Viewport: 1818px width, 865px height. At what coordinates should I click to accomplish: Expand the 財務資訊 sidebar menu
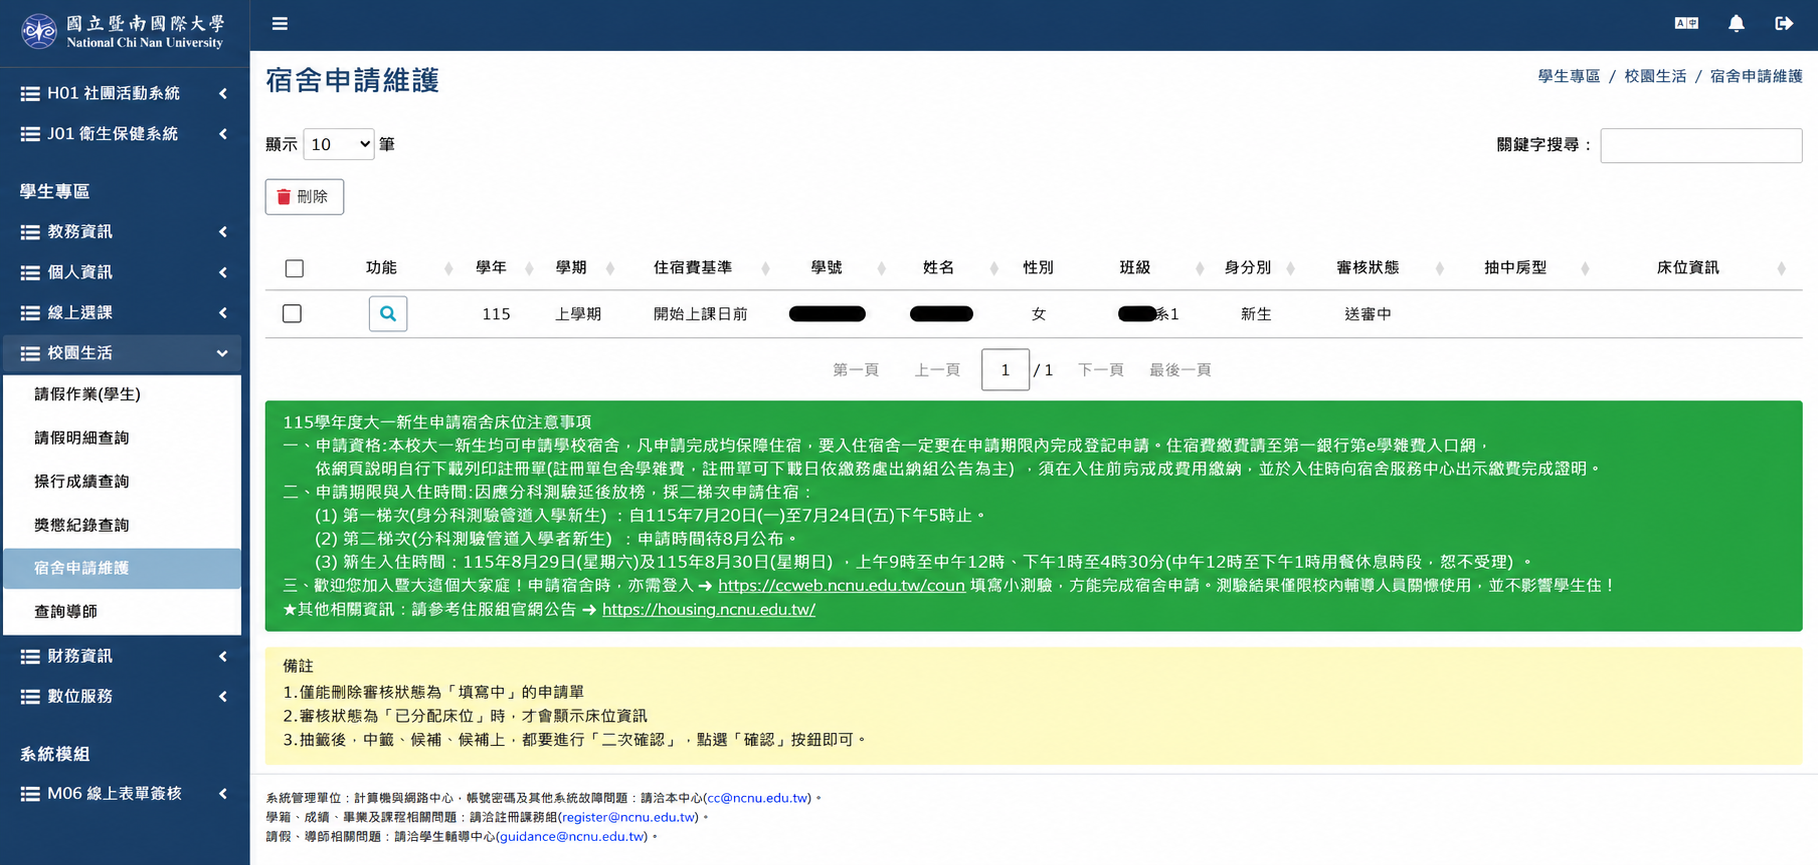click(x=124, y=656)
